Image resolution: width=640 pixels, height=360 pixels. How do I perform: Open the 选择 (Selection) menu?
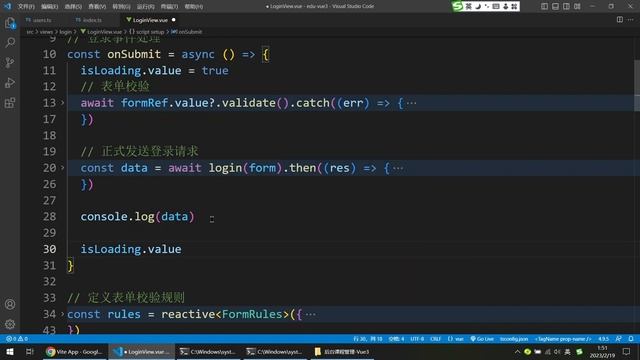coord(73,7)
